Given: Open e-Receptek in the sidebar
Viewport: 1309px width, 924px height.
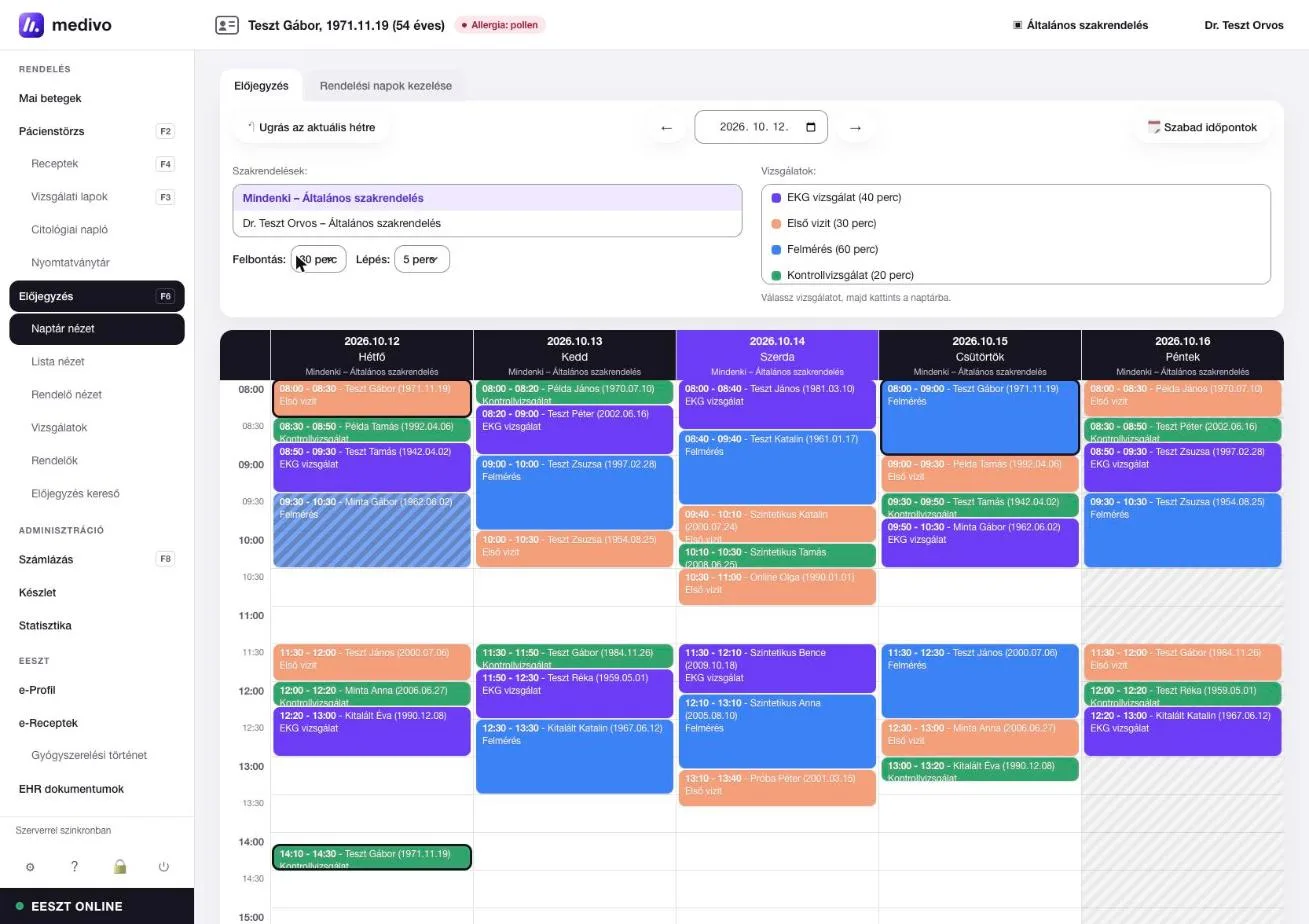Looking at the screenshot, I should coord(97,723).
